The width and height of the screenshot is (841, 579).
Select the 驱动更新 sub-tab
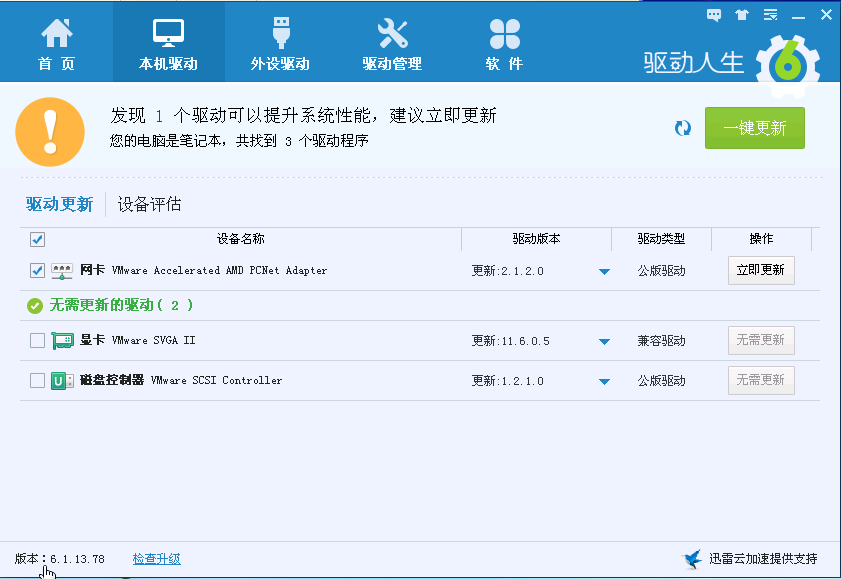click(60, 204)
